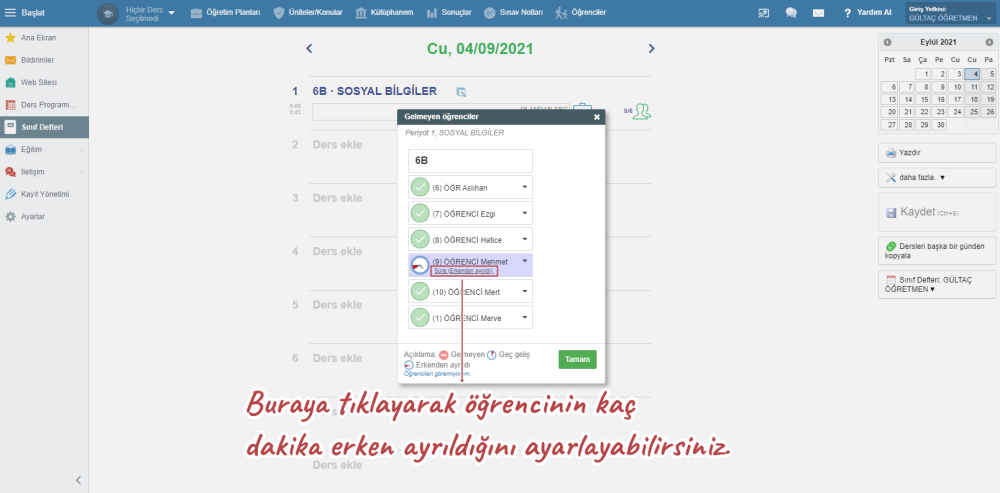Open the envelope messages icon in header
1000x493 pixels.
pyautogui.click(x=818, y=13)
